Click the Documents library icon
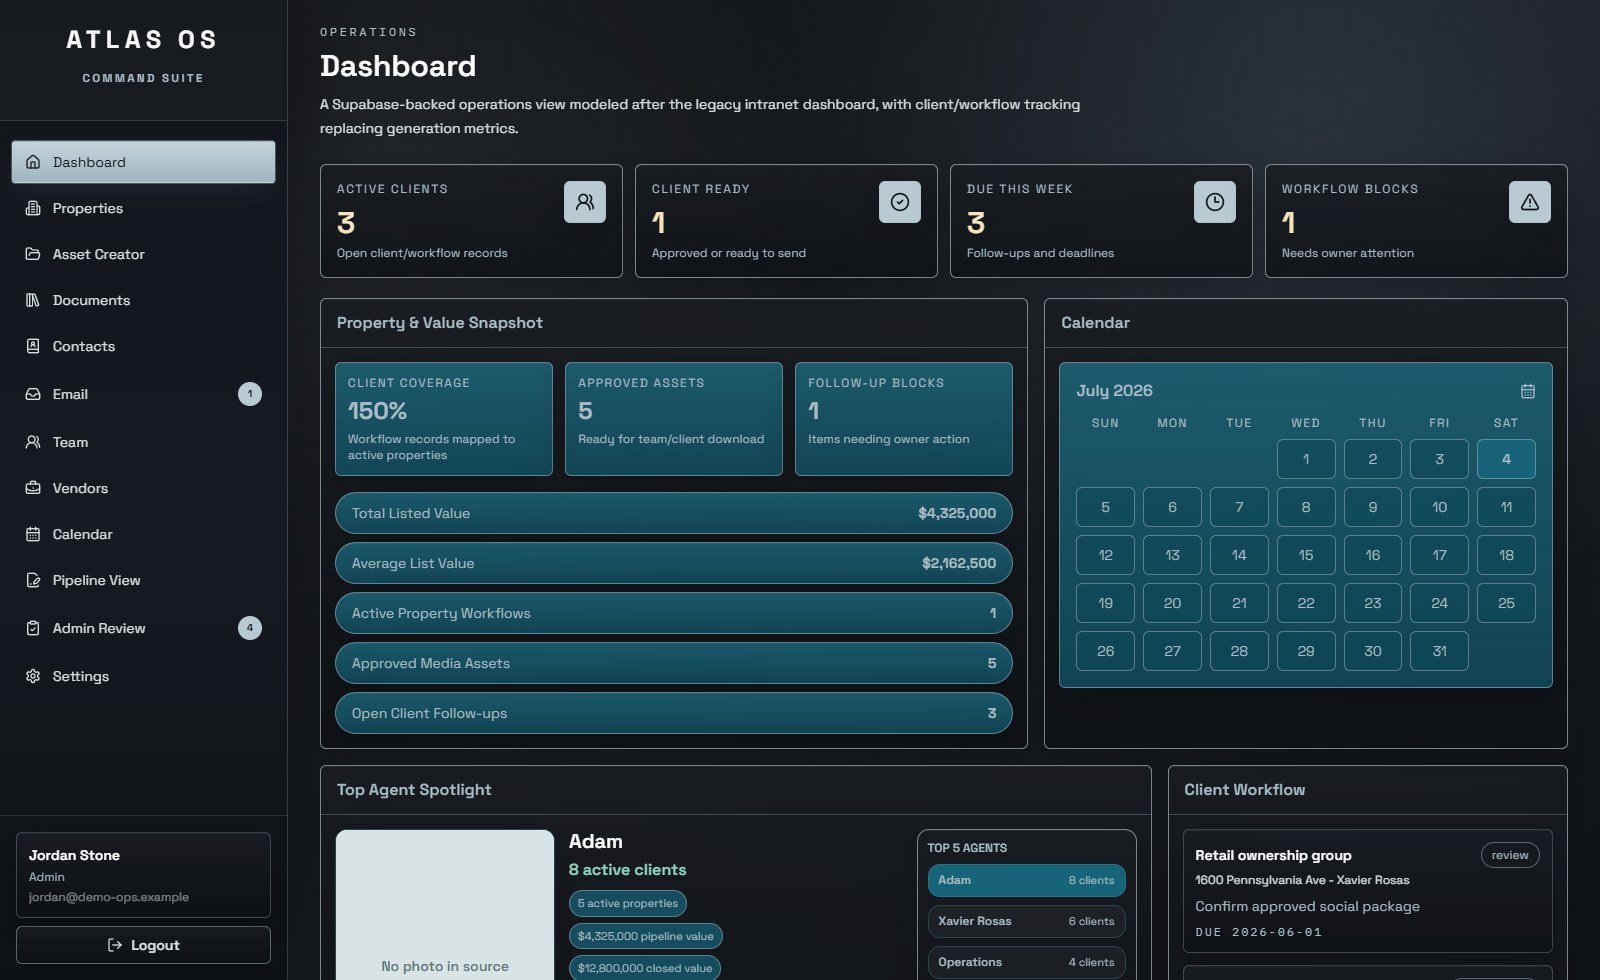 [x=33, y=300]
